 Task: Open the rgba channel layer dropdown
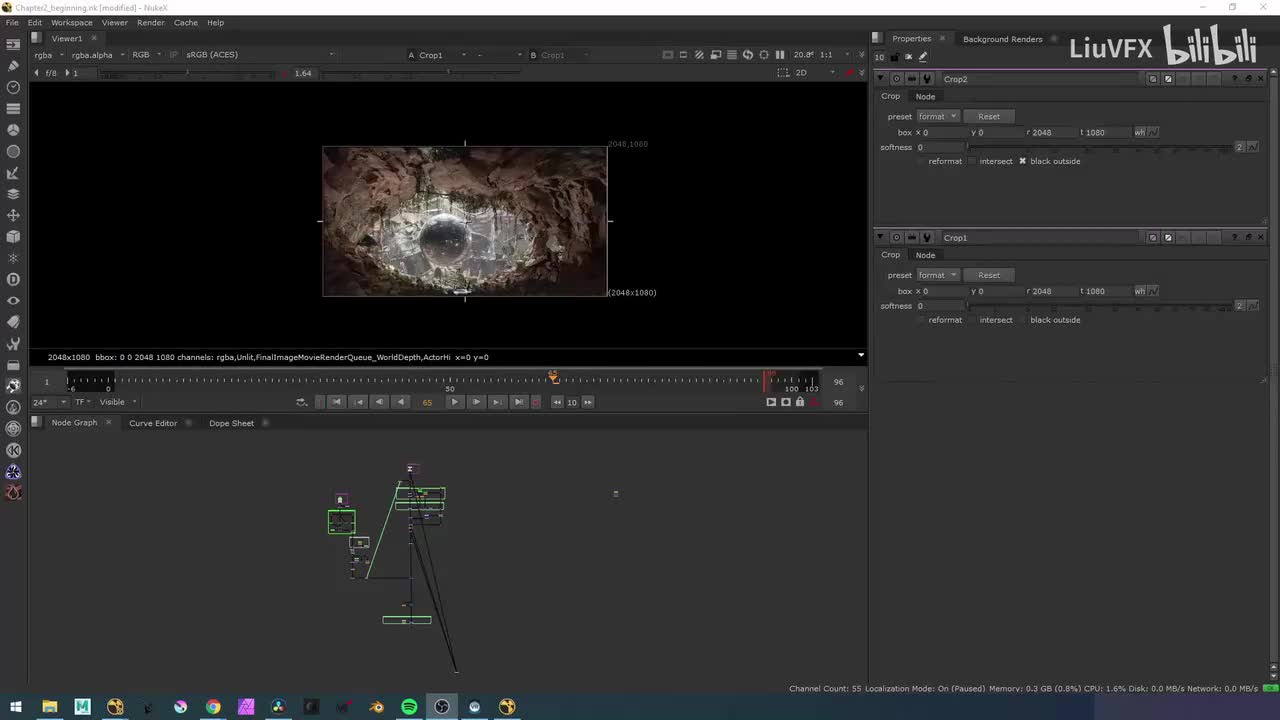(49, 55)
